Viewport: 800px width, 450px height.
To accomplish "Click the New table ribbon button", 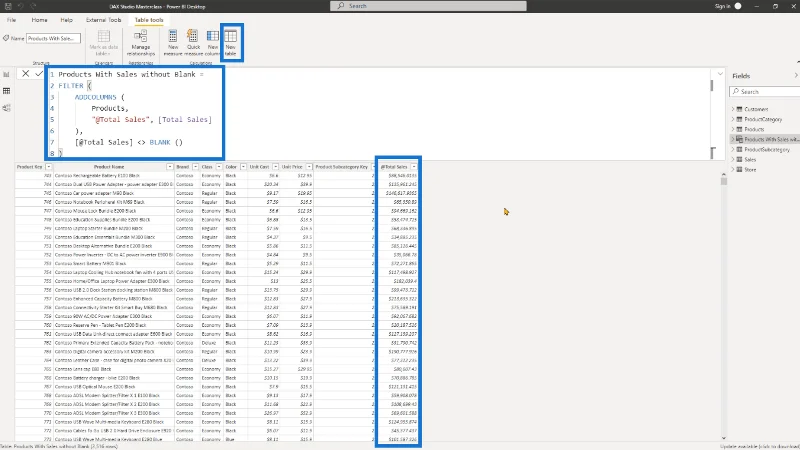I will (x=231, y=43).
